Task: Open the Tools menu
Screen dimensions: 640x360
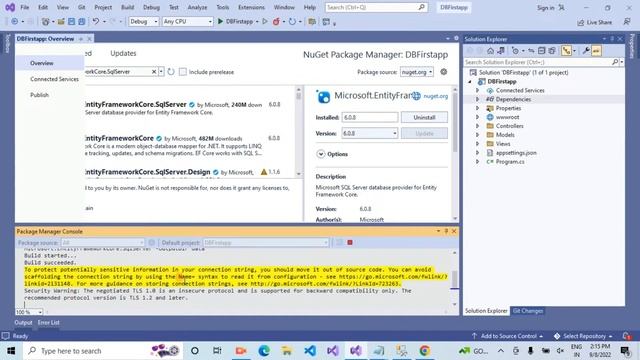Action: [222, 7]
